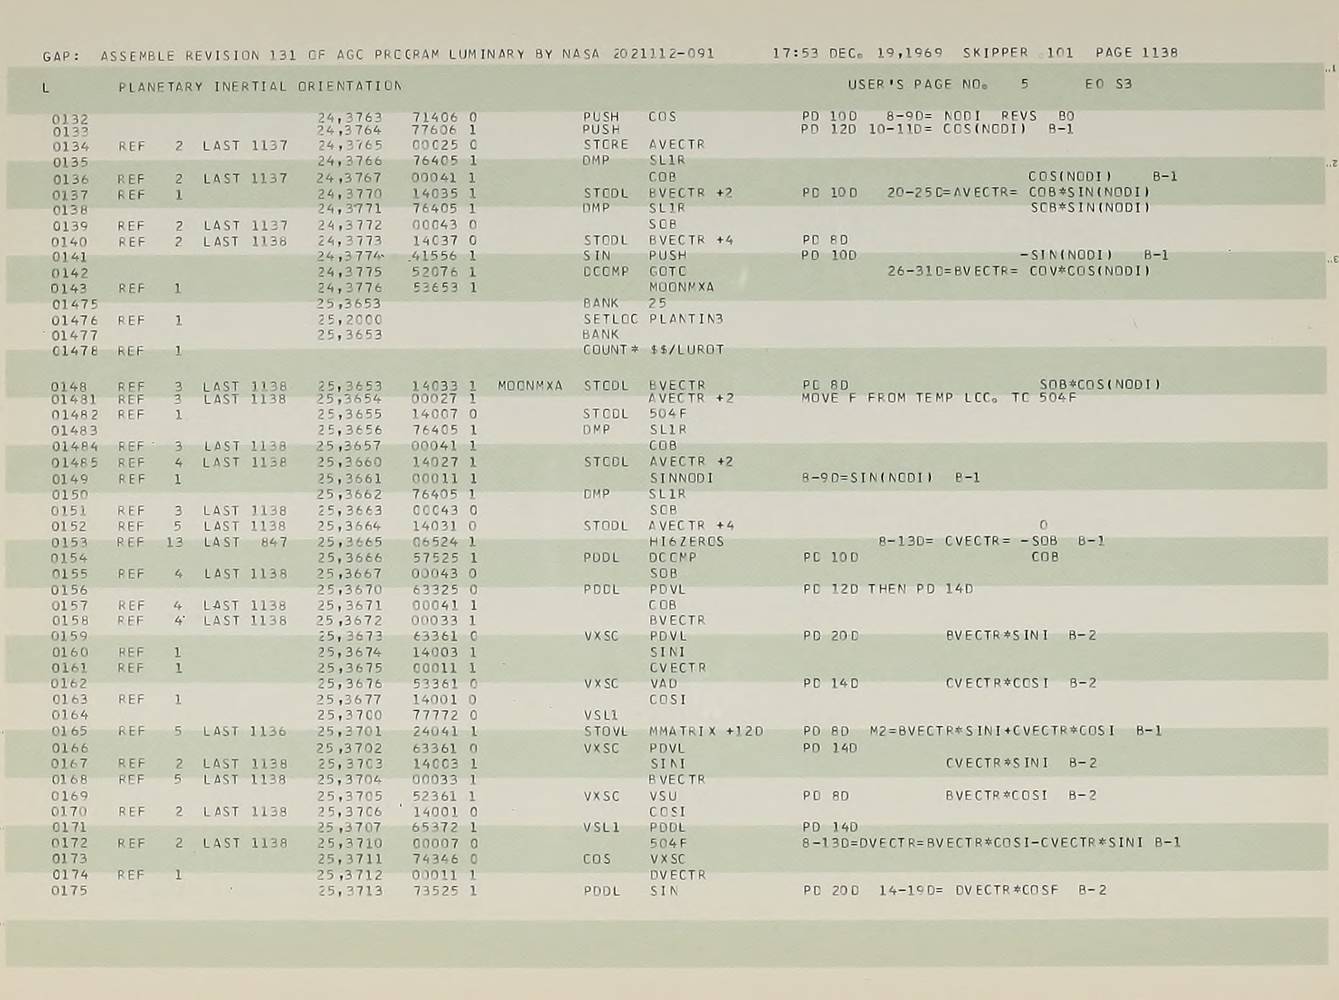Select octal word '41556' on line 0141
The height and width of the screenshot is (1000, 1339).
coord(435,256)
